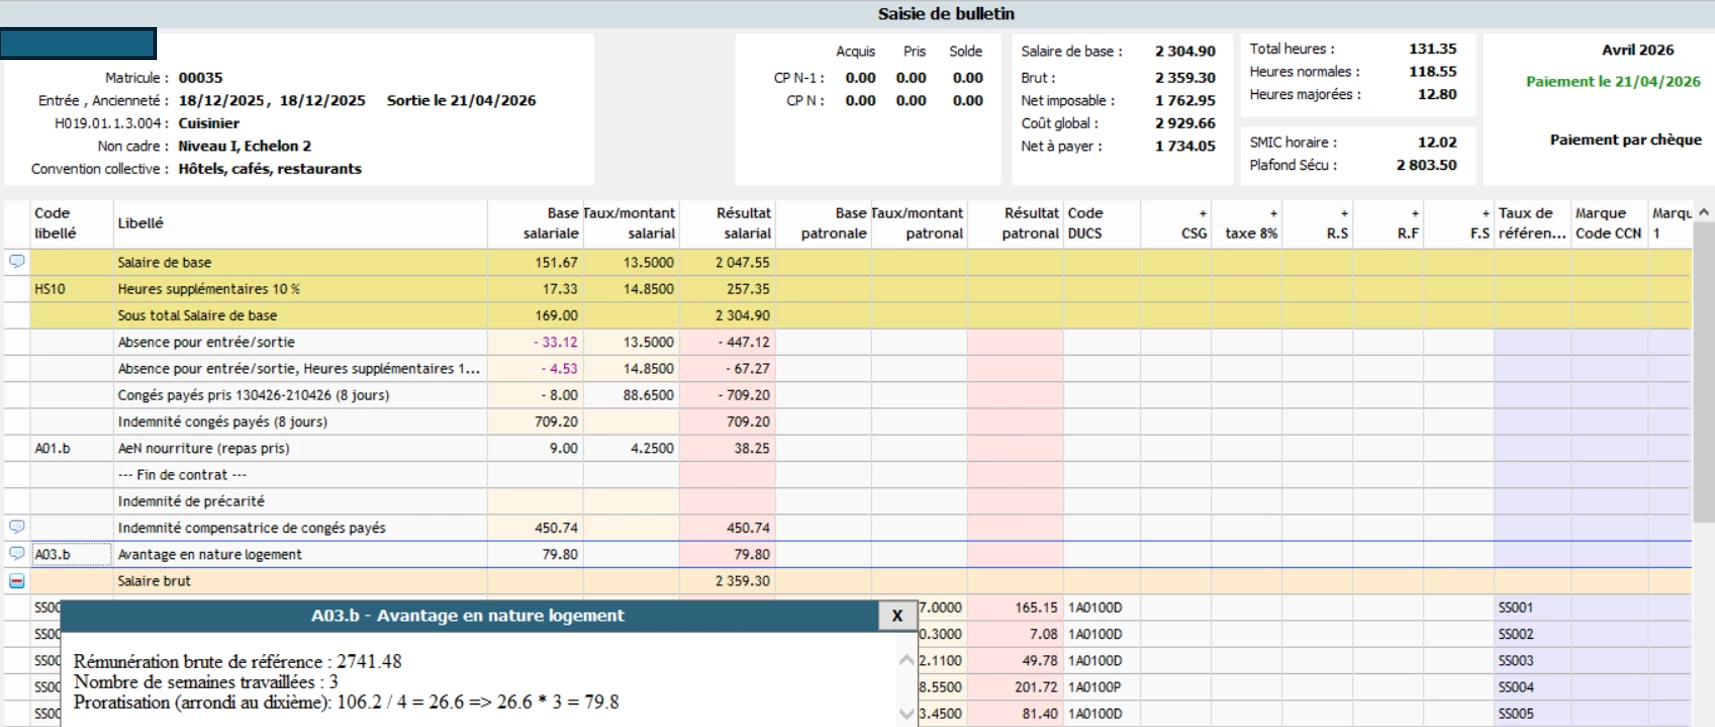Click the popup's scroll down chevron
The width and height of the screenshot is (1715, 727).
(x=906, y=714)
